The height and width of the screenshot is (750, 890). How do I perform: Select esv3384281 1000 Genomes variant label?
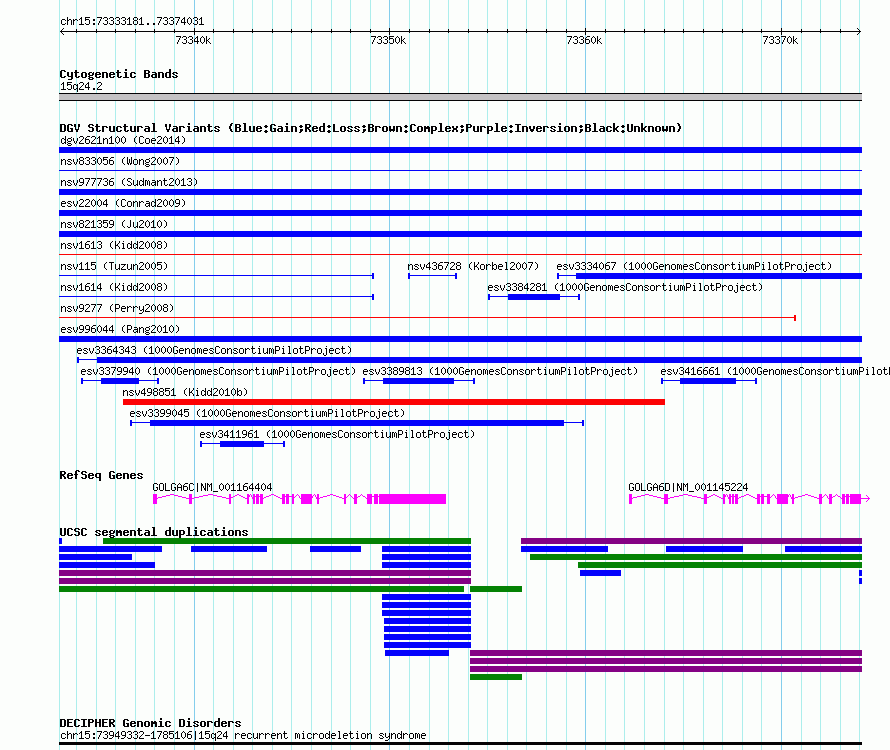(x=625, y=287)
